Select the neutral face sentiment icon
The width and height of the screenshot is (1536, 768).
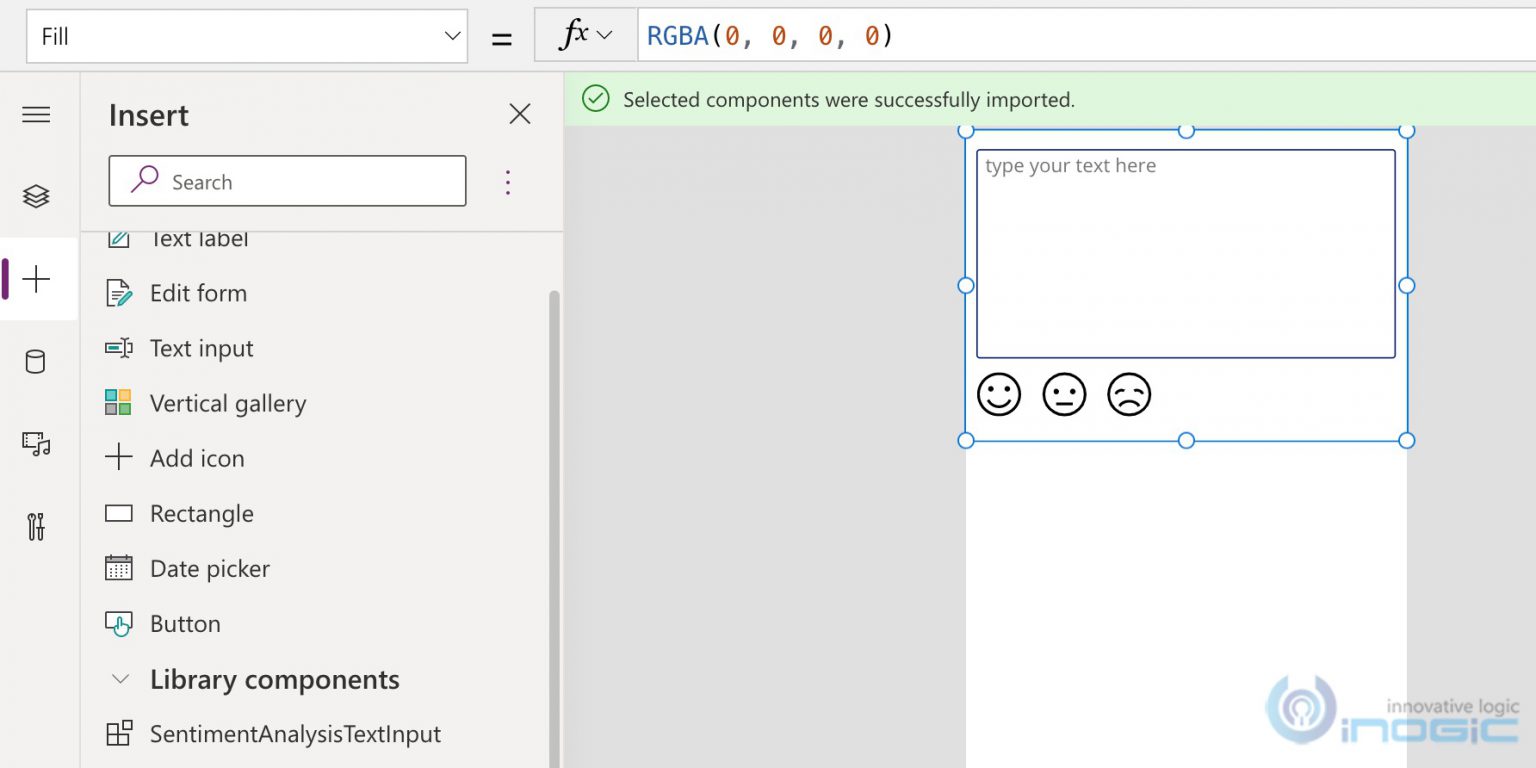click(x=1064, y=394)
